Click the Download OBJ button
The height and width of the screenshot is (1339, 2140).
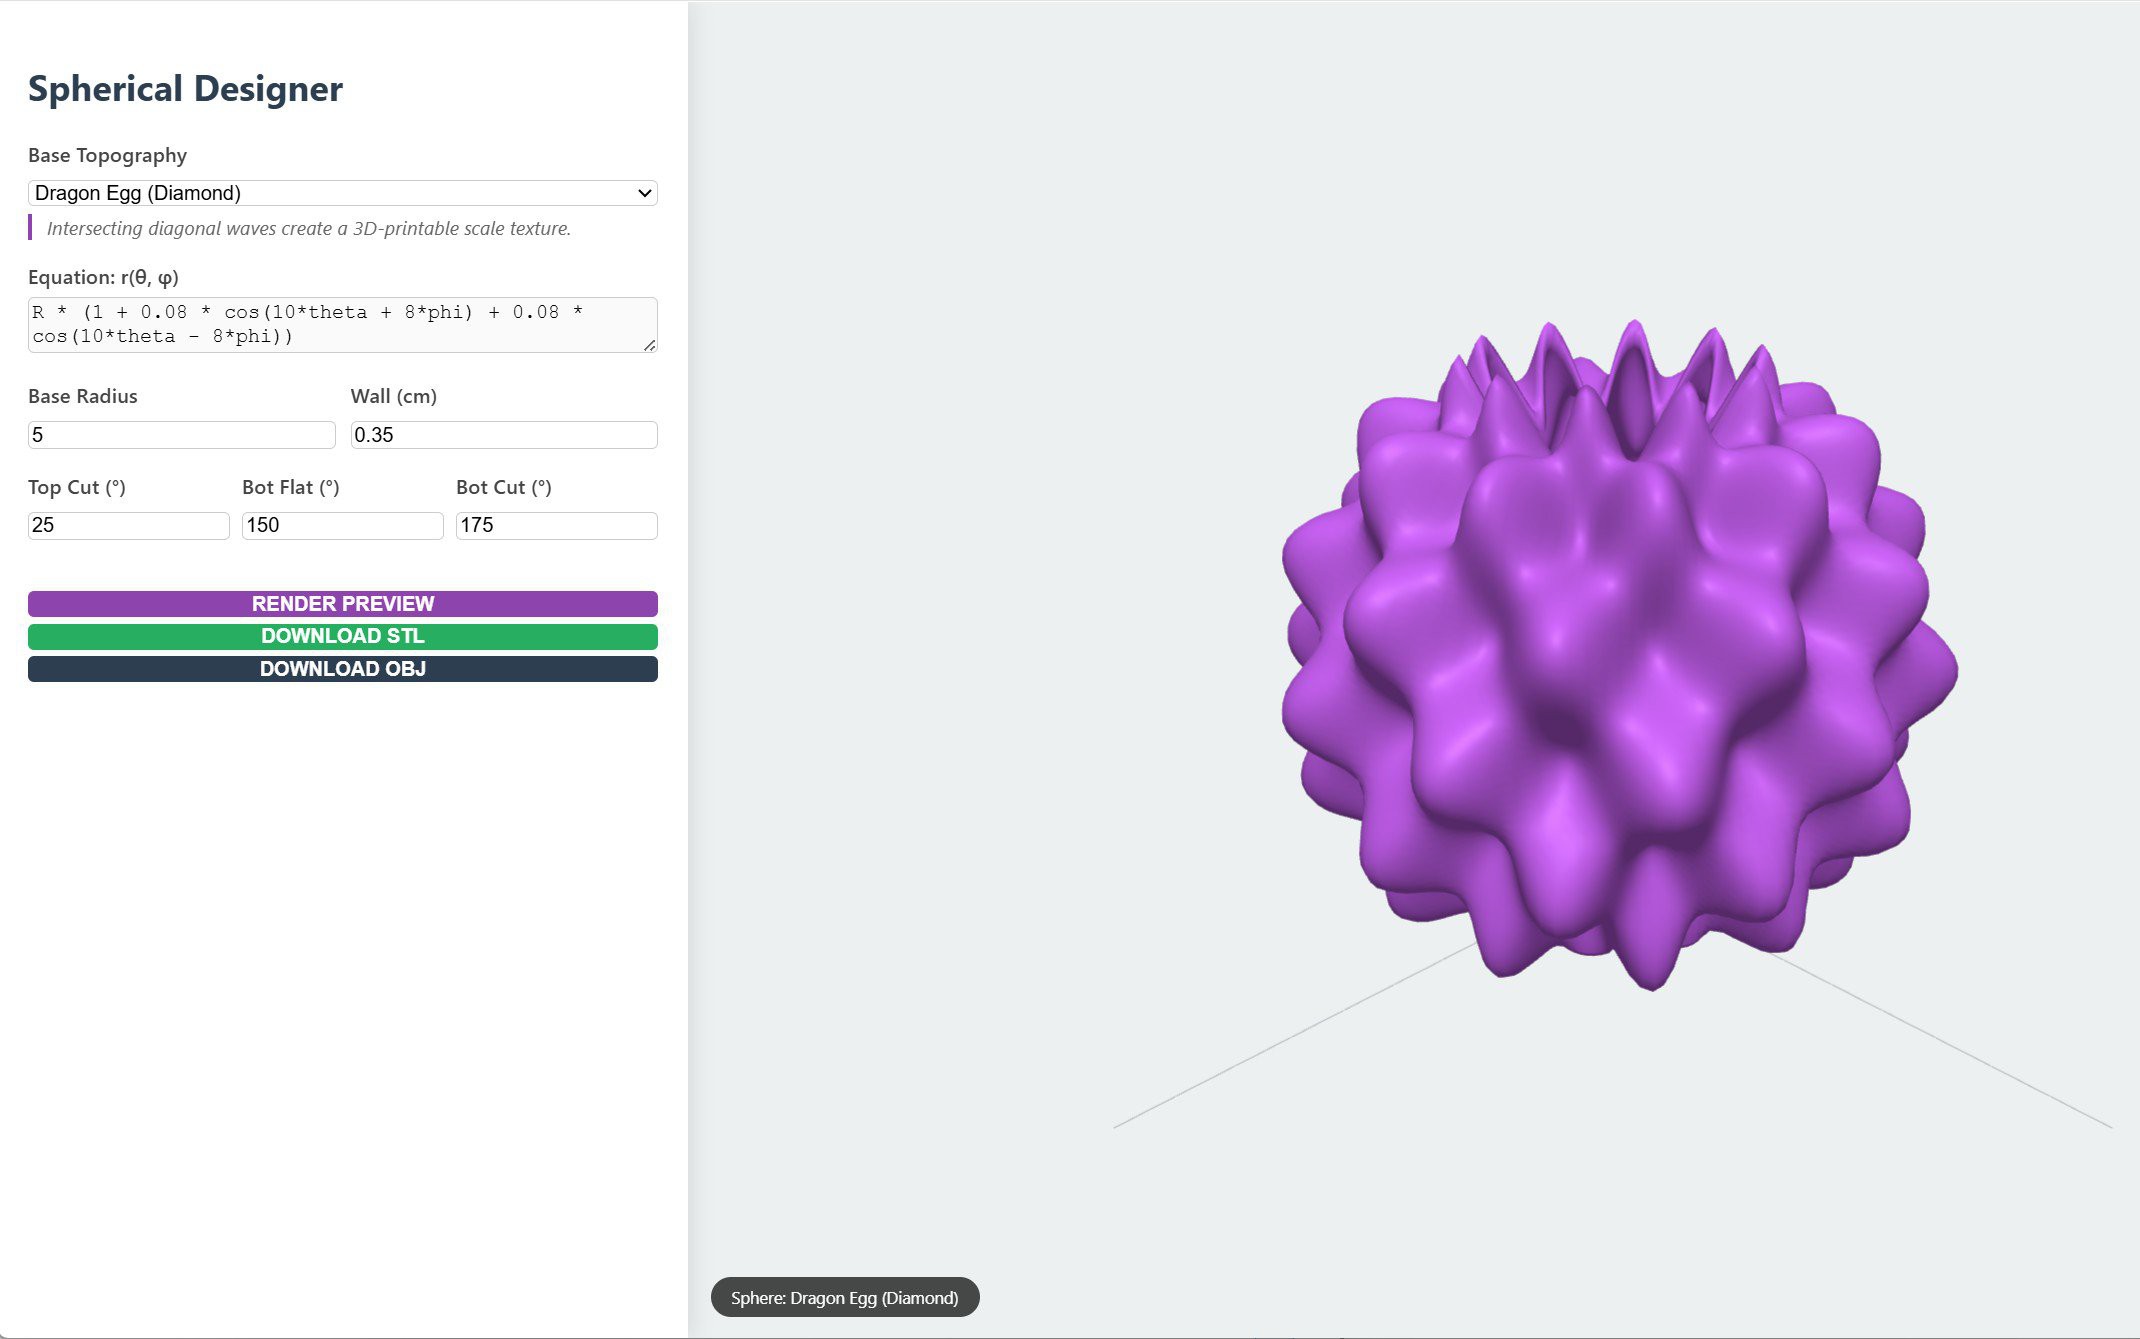(x=342, y=669)
